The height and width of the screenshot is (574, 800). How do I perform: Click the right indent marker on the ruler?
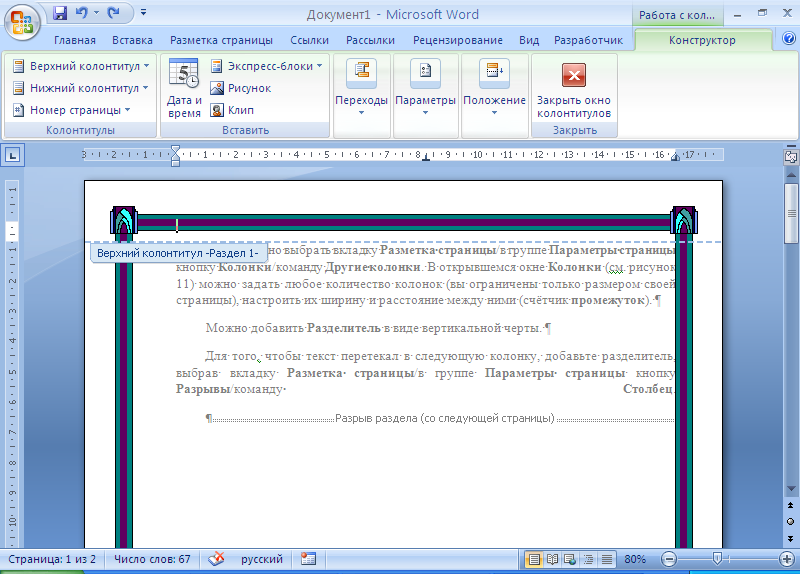(x=675, y=157)
